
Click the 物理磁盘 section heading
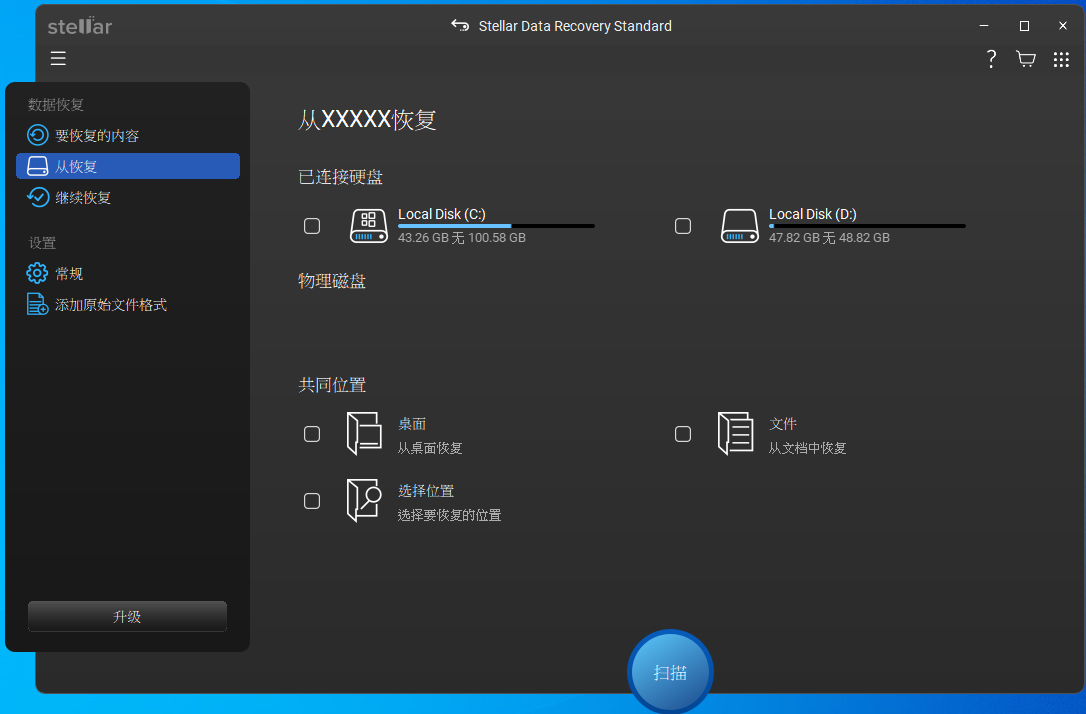click(332, 281)
